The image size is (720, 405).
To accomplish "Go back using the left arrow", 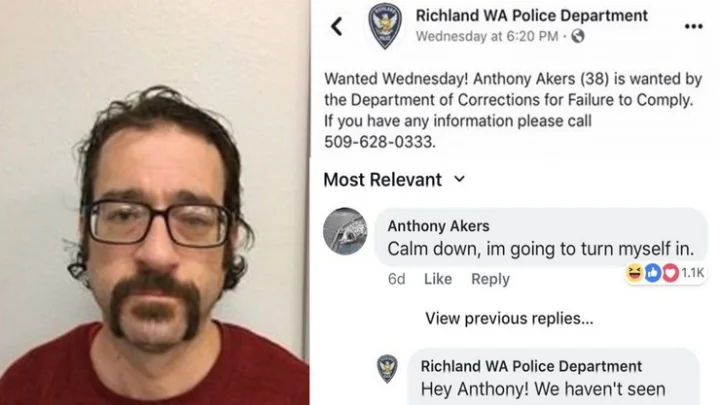I will (x=337, y=26).
